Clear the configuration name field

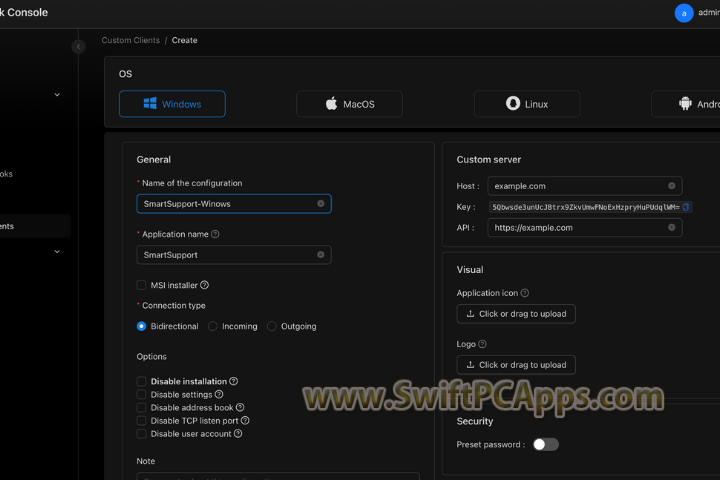[x=321, y=203]
